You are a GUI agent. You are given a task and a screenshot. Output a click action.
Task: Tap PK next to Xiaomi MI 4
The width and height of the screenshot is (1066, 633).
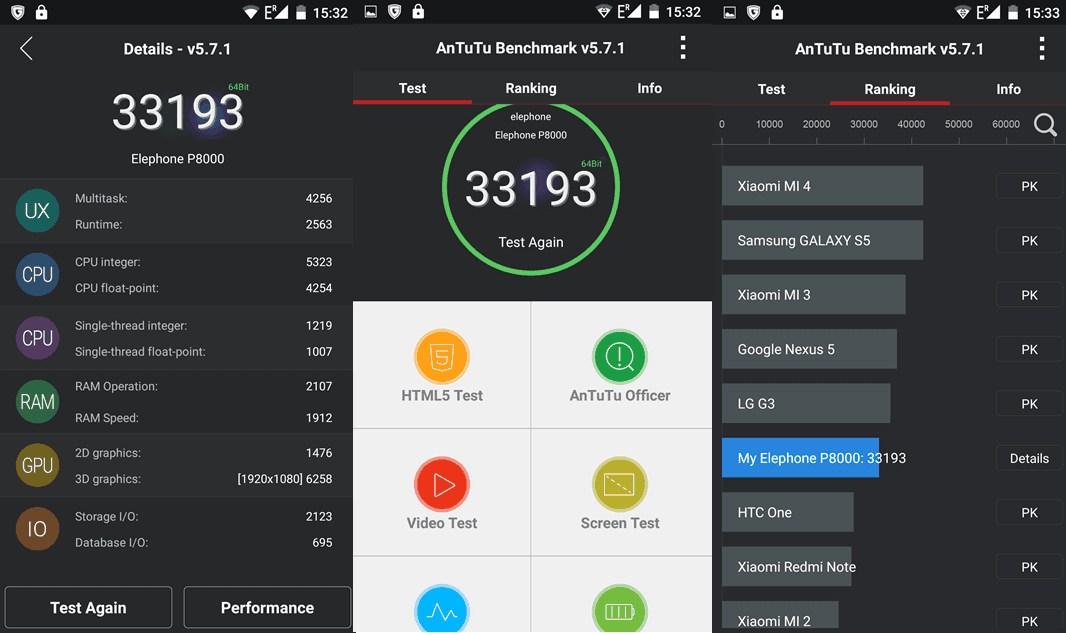pos(1029,186)
